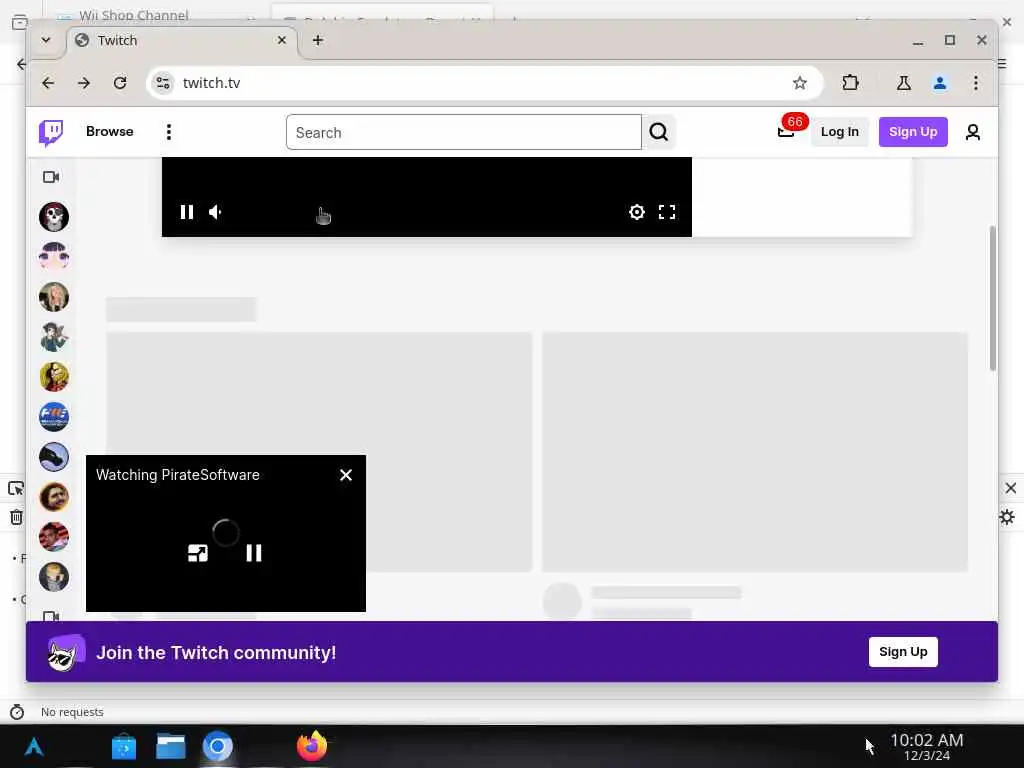This screenshot has width=1024, height=768.
Task: Open the software store taskbar icon
Action: pos(123,746)
